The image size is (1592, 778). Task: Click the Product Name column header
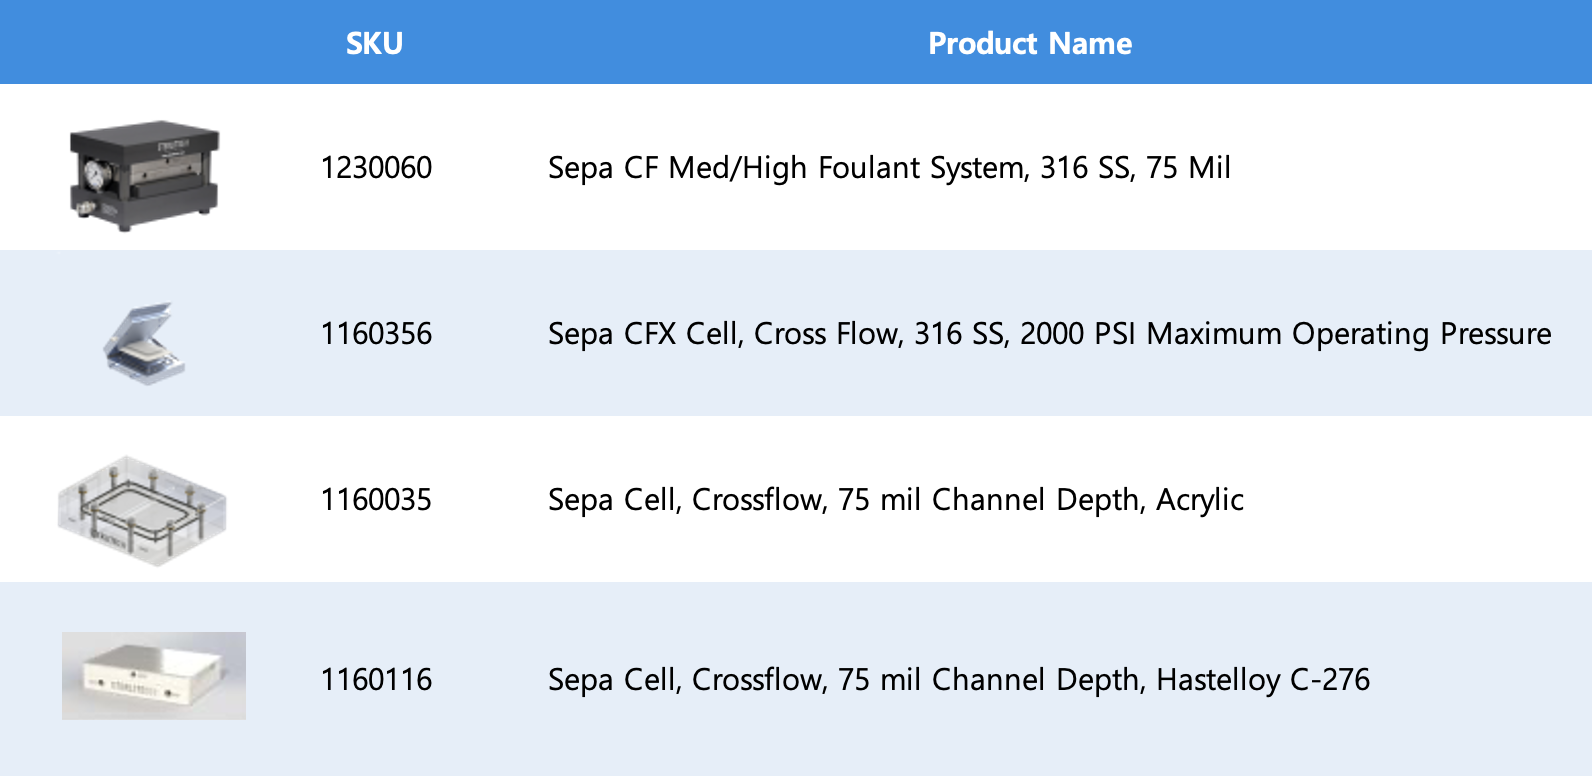[1029, 43]
